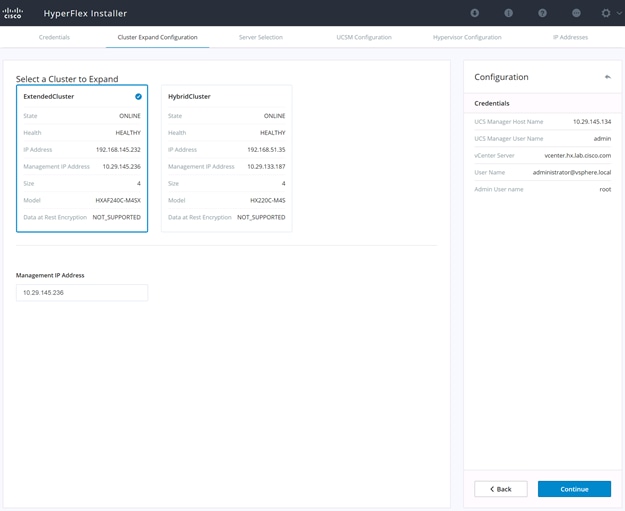
Task: Click the HyperFlex Installer title
Action: 85,13
